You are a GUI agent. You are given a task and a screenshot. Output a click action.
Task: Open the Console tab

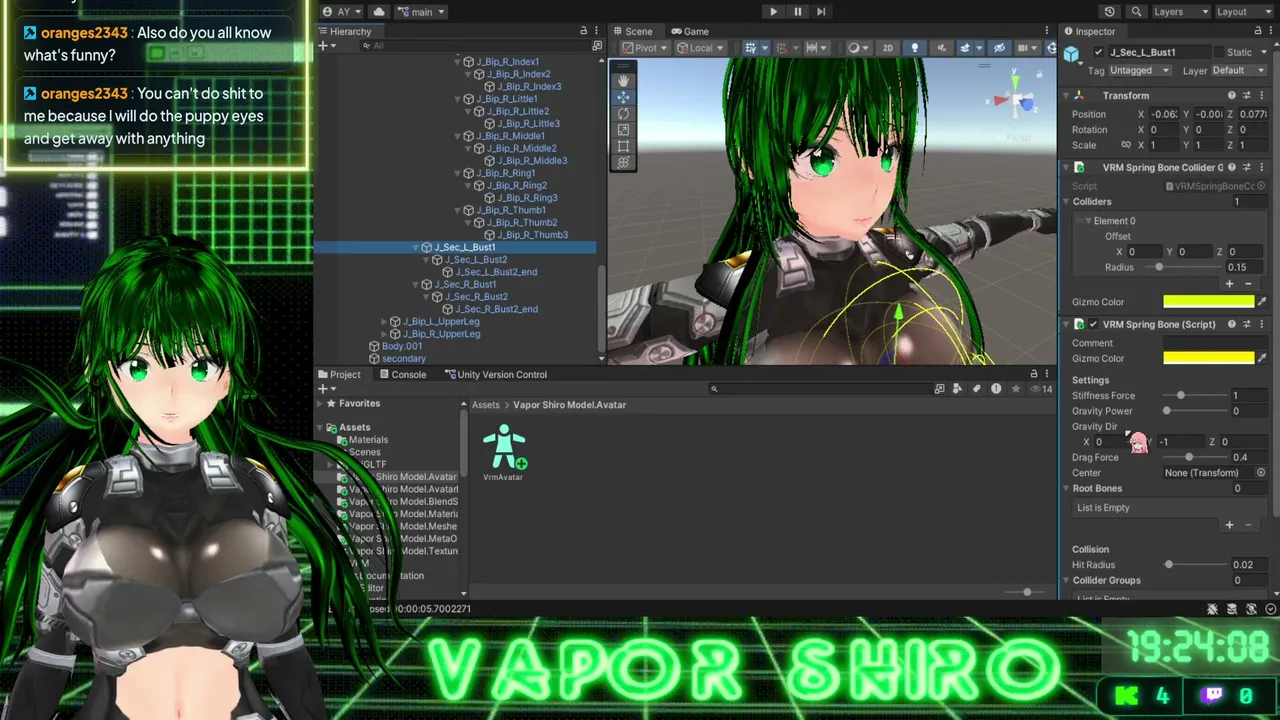[402, 374]
